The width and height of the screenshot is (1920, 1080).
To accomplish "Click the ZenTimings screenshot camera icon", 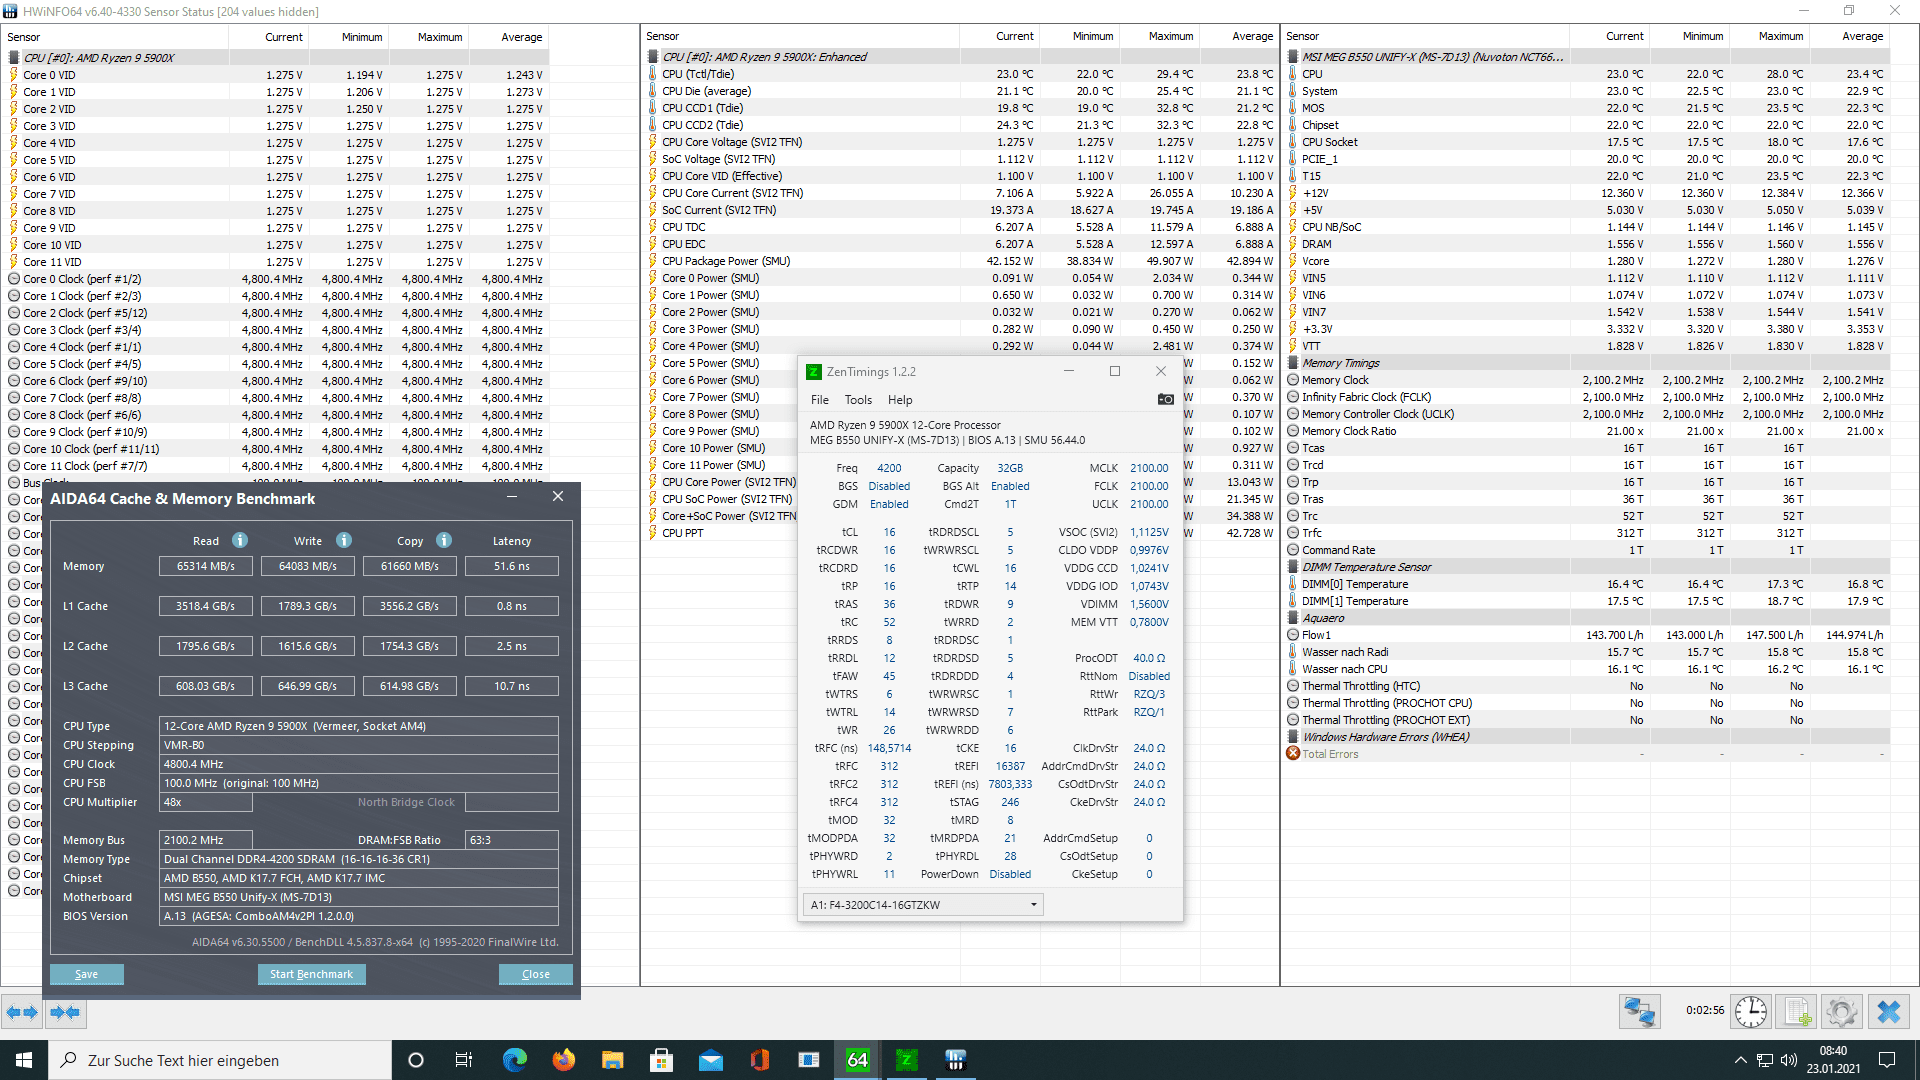I will pyautogui.click(x=1165, y=399).
